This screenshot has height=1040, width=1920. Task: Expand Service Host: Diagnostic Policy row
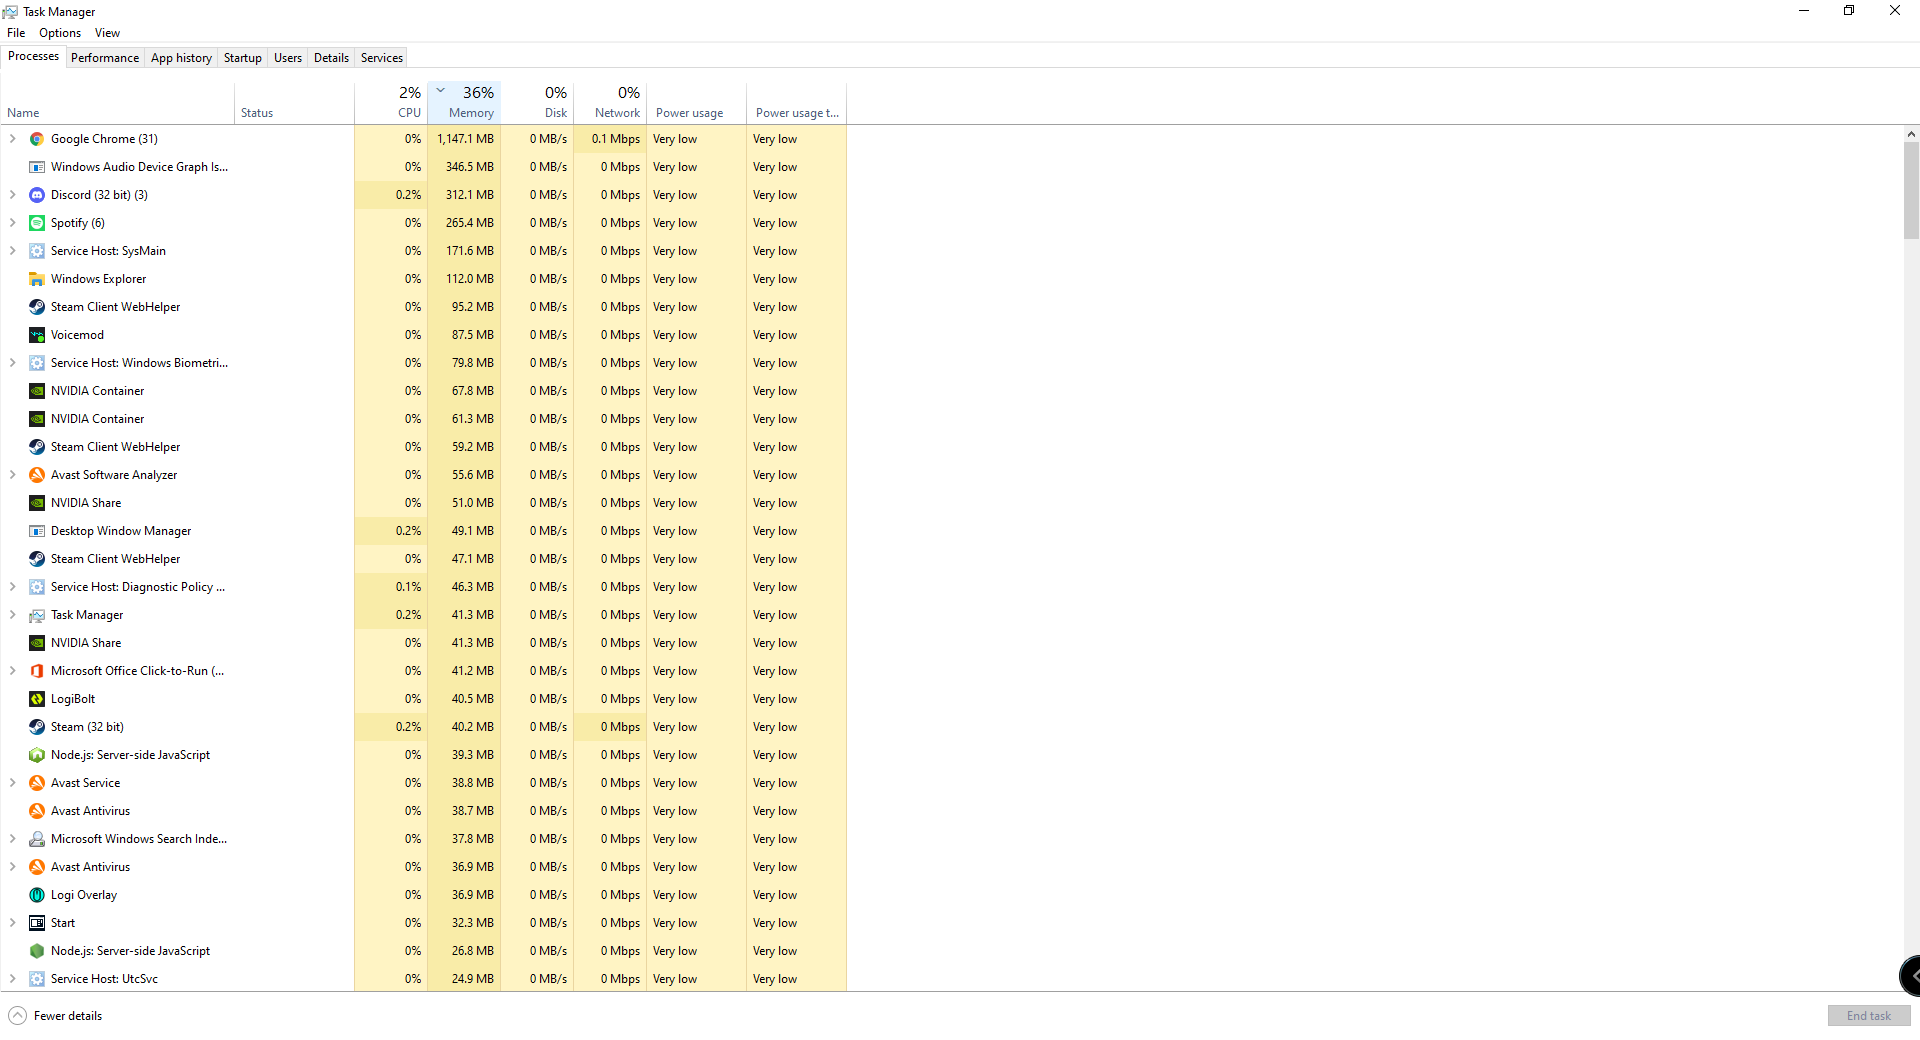(12, 587)
